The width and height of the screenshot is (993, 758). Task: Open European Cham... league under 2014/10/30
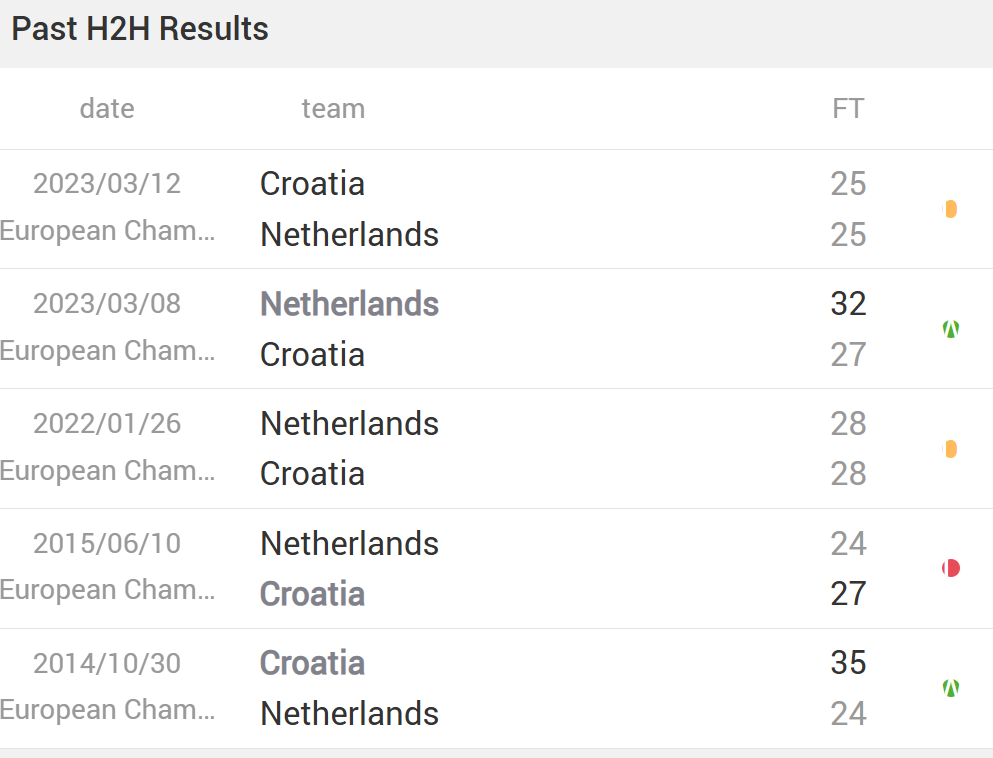(x=107, y=710)
